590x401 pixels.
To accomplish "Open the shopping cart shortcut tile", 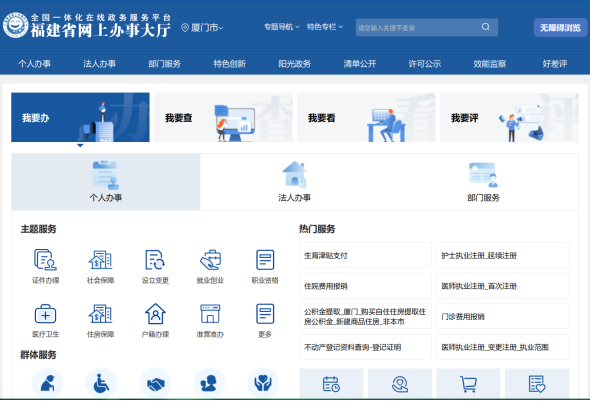I will (468, 384).
